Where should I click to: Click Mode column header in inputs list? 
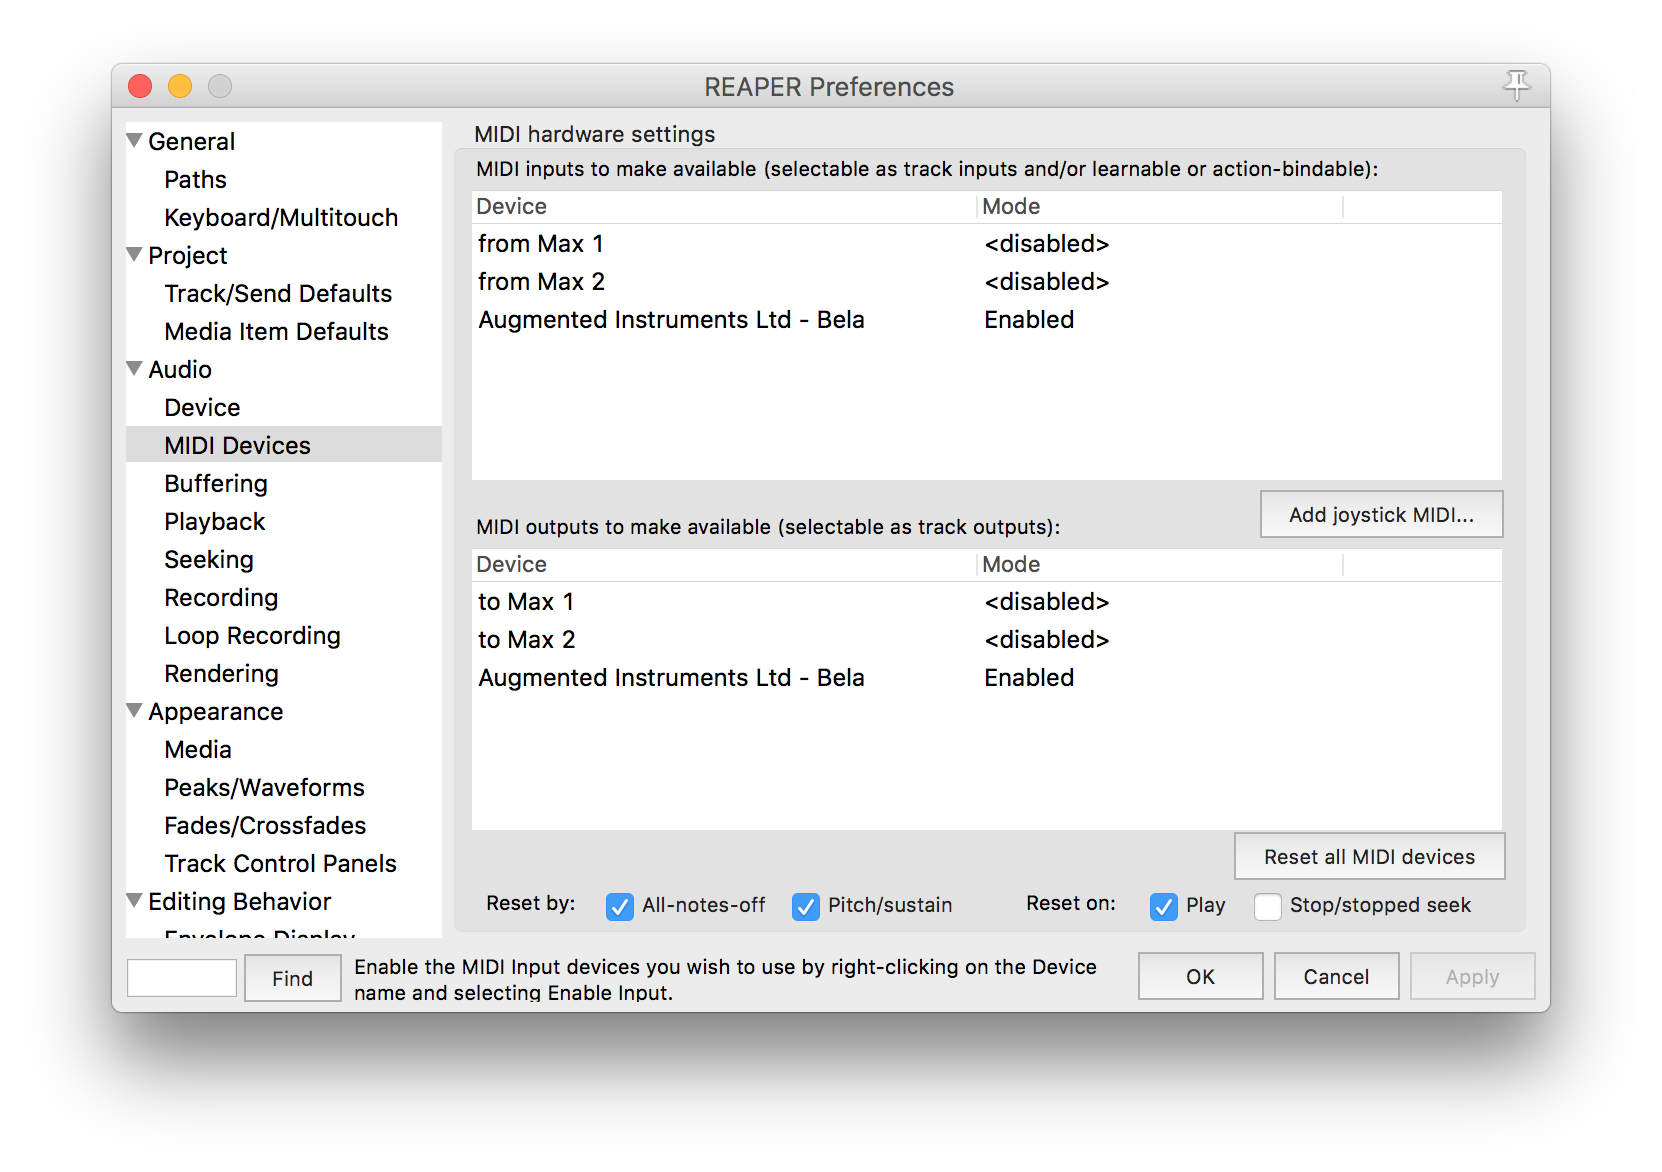(1160, 207)
